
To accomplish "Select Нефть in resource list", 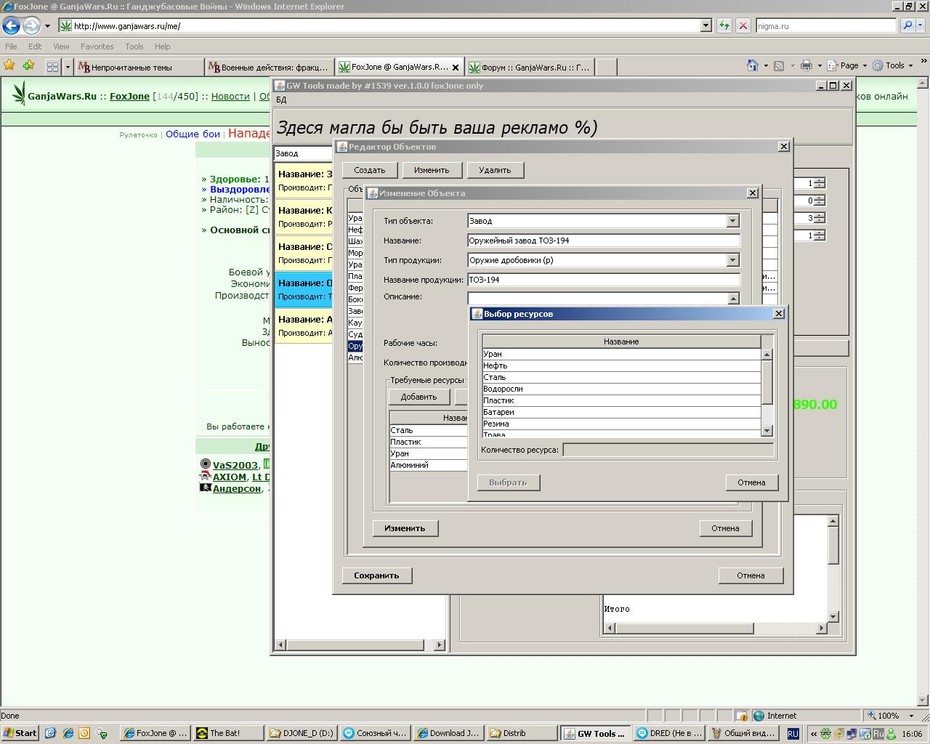I will (622, 365).
